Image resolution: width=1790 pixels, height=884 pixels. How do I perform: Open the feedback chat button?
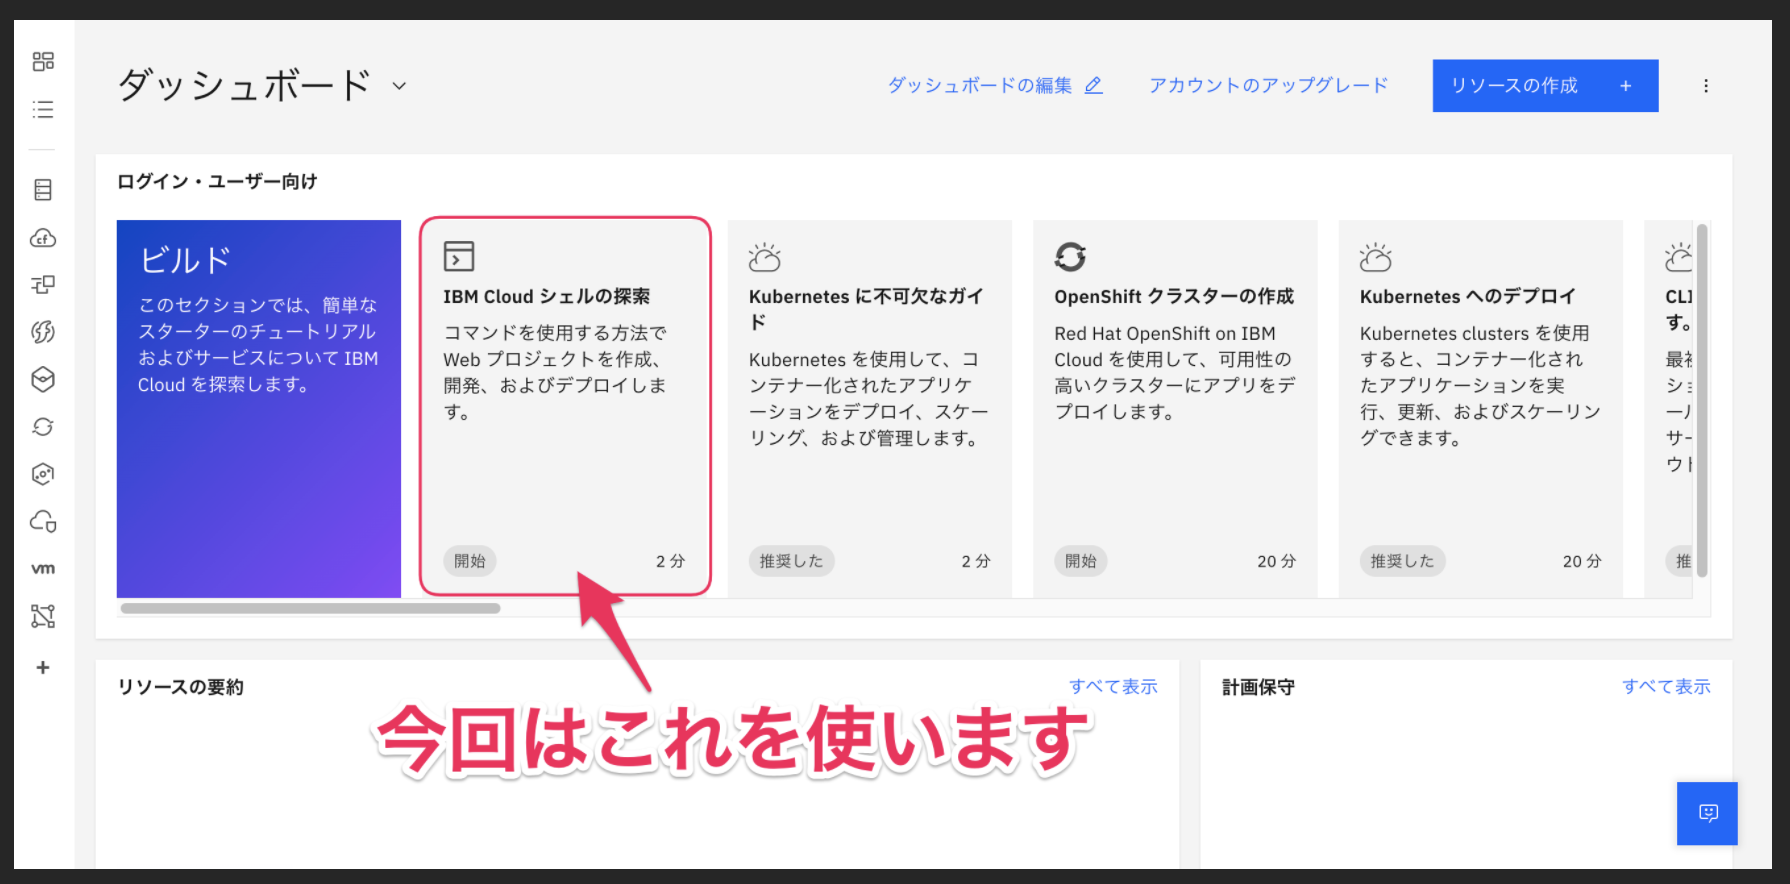coord(1708,813)
